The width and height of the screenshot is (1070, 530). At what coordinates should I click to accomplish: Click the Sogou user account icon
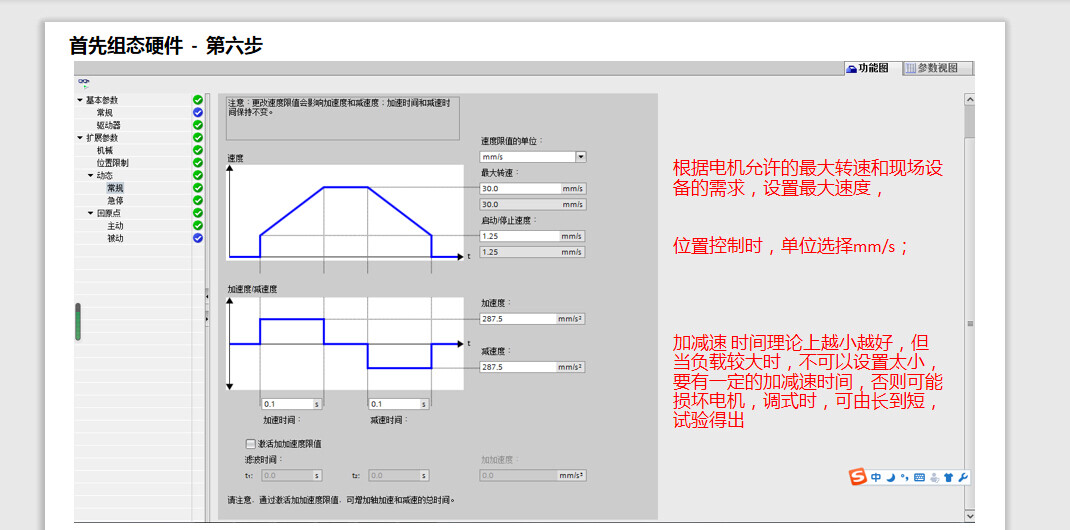(934, 477)
